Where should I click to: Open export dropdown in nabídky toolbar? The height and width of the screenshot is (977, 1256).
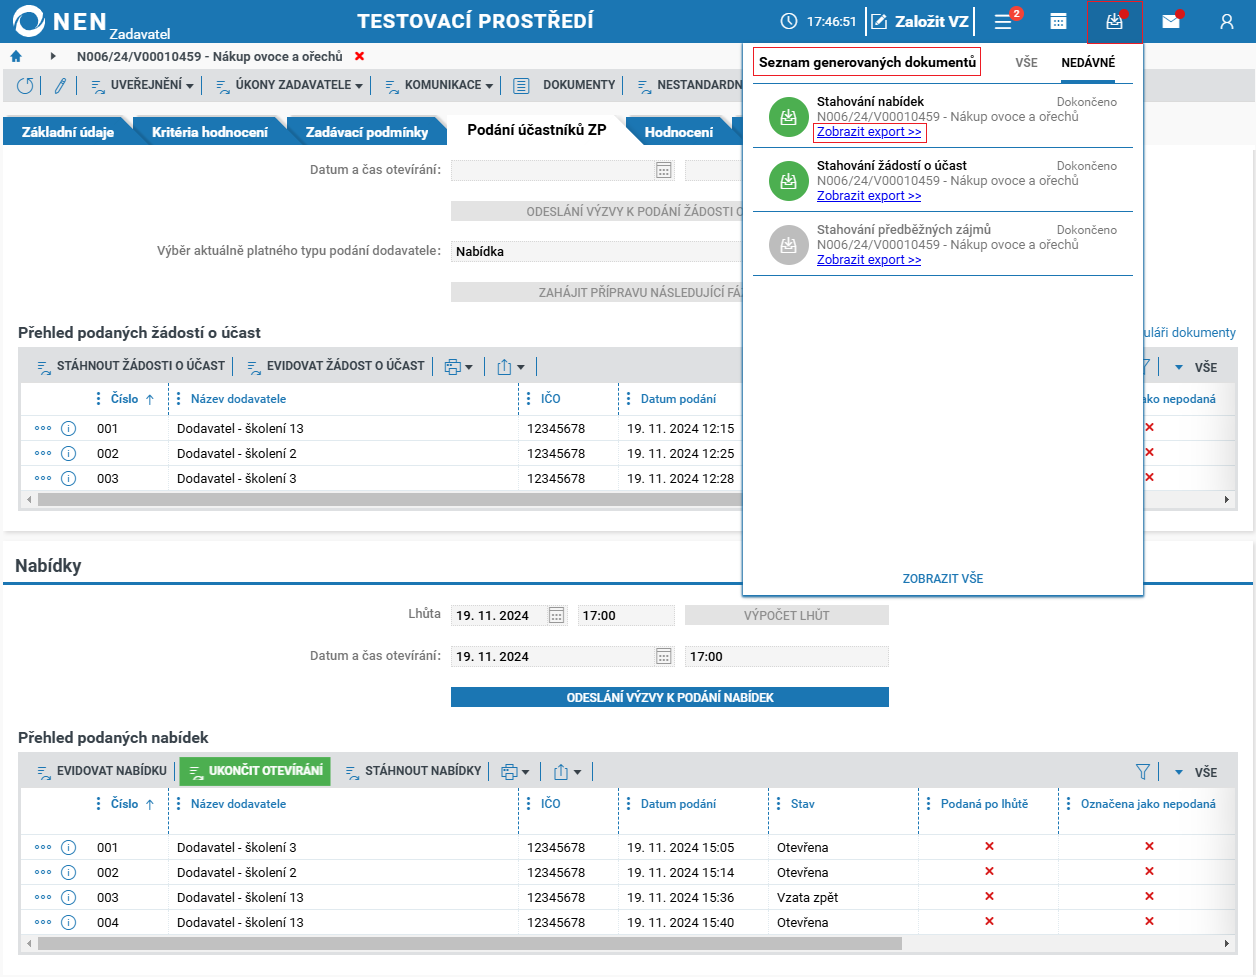click(567, 771)
